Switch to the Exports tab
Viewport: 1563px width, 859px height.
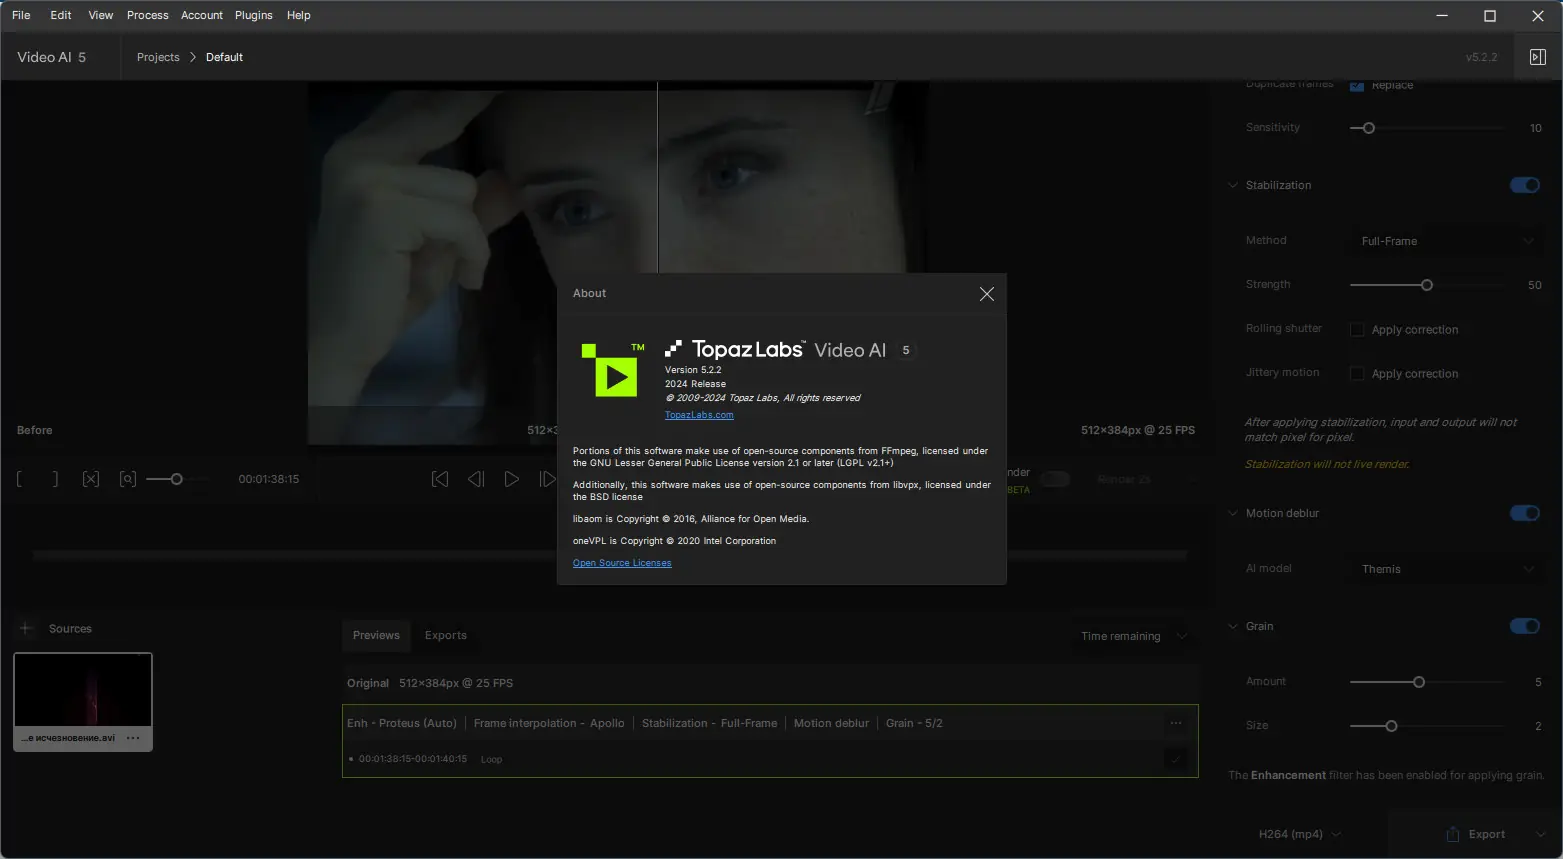tap(445, 635)
